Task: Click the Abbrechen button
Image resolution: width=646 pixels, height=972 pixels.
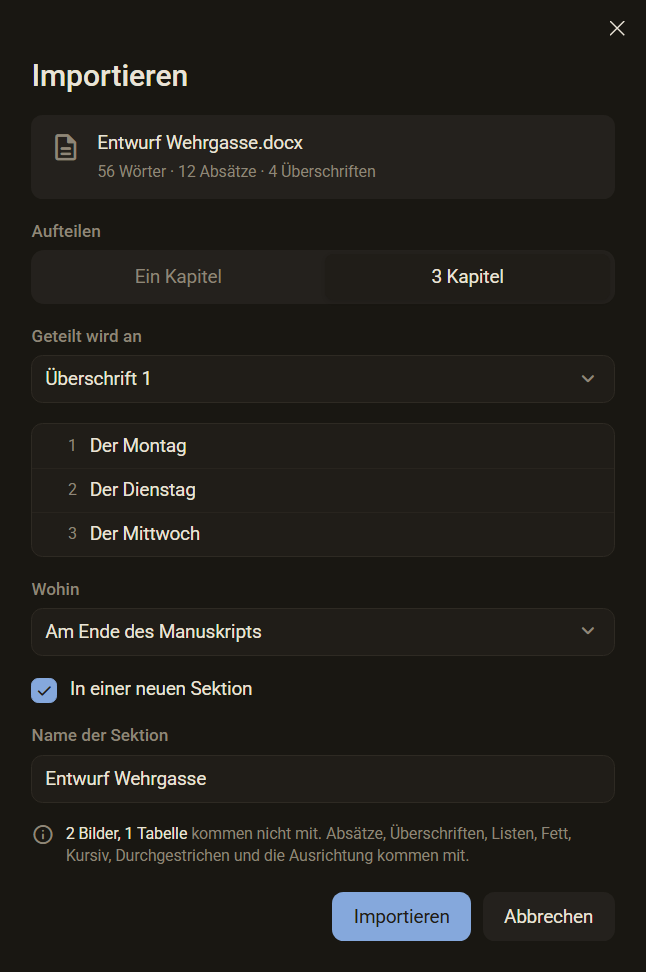Action: [x=549, y=916]
